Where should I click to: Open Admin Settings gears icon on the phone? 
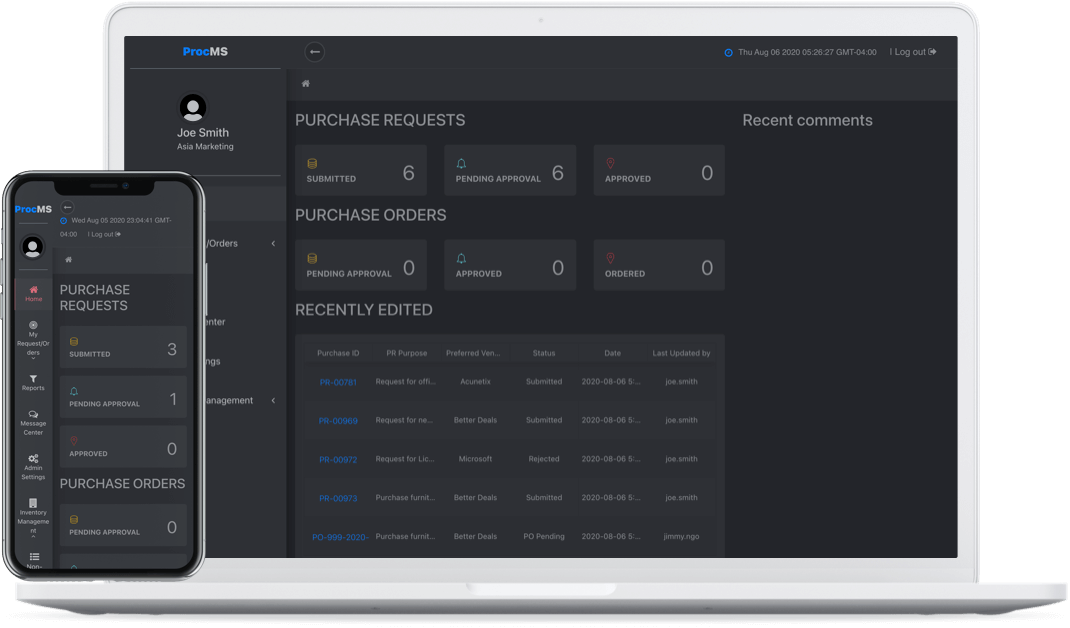tap(33, 459)
